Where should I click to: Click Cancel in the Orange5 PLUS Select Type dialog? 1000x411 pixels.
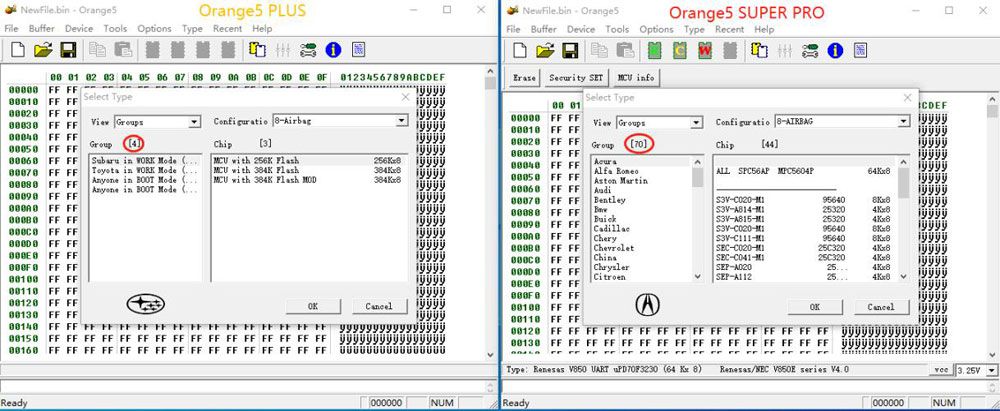click(379, 306)
